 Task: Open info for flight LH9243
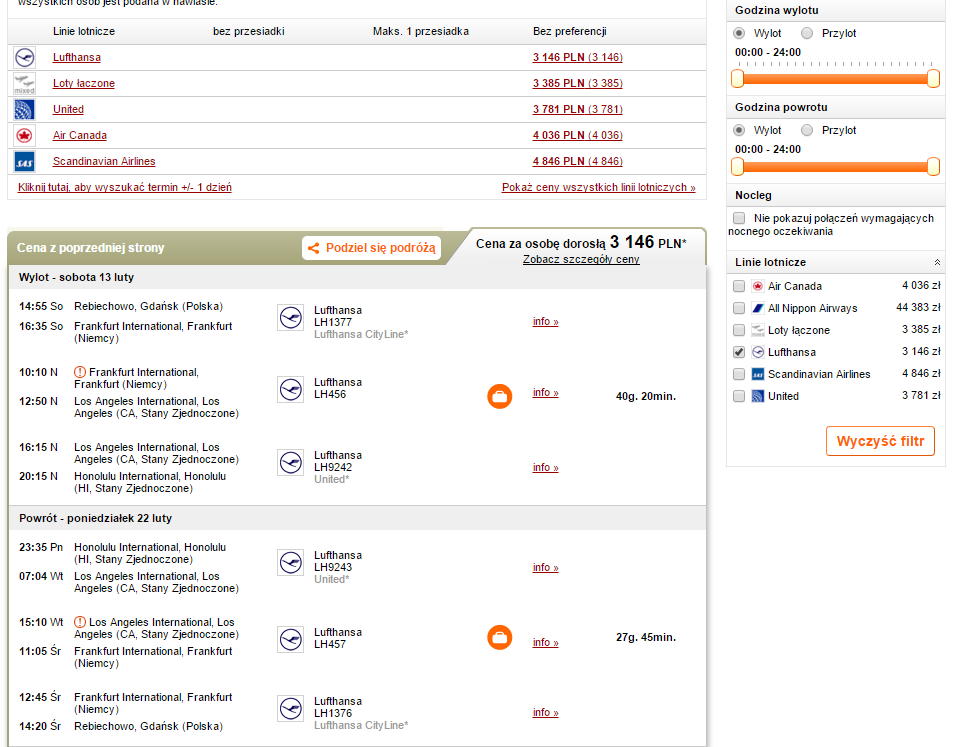(x=545, y=568)
